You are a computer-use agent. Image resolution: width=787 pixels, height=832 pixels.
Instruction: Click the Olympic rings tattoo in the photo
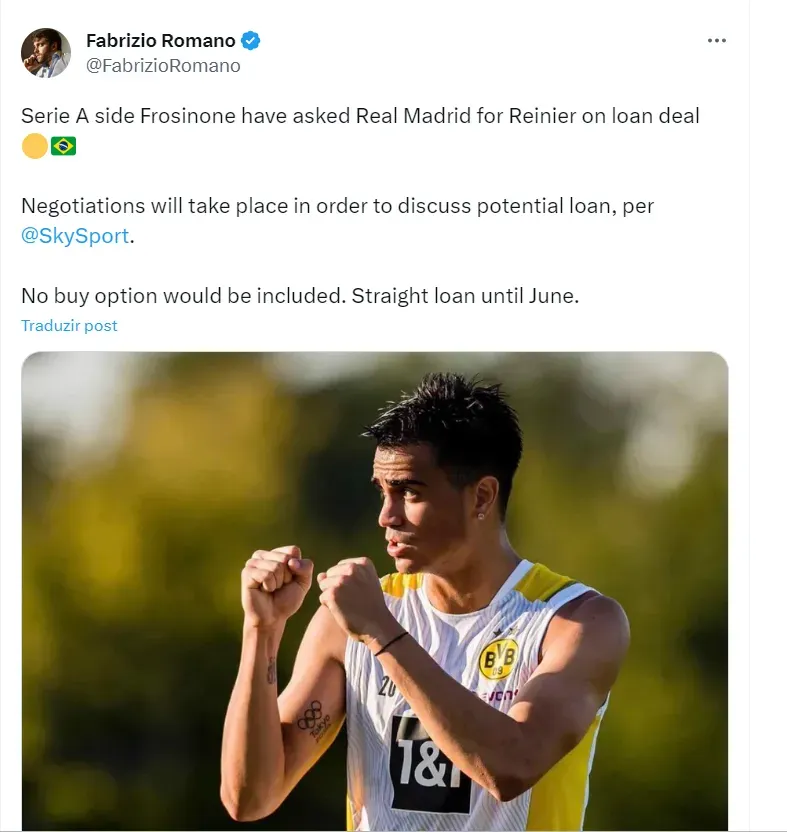pyautogui.click(x=309, y=715)
